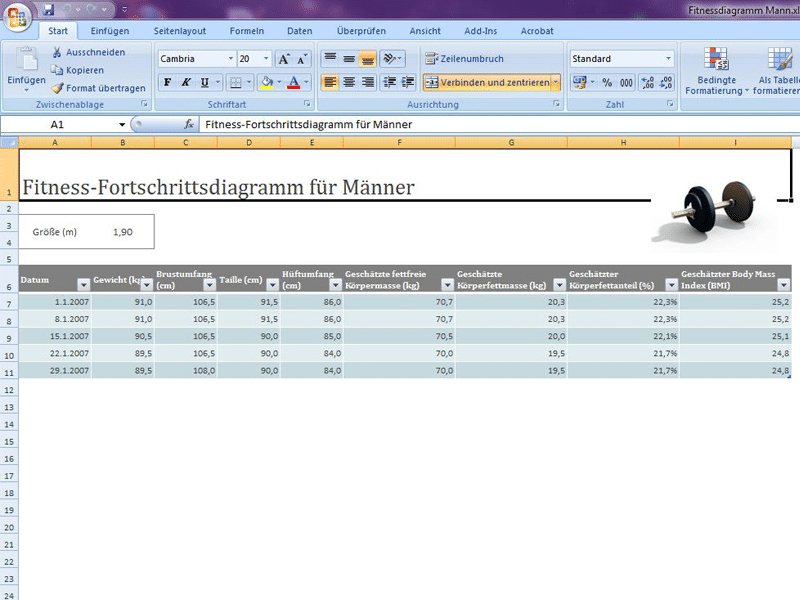
Task: Apply red font color A
Action: pos(293,82)
